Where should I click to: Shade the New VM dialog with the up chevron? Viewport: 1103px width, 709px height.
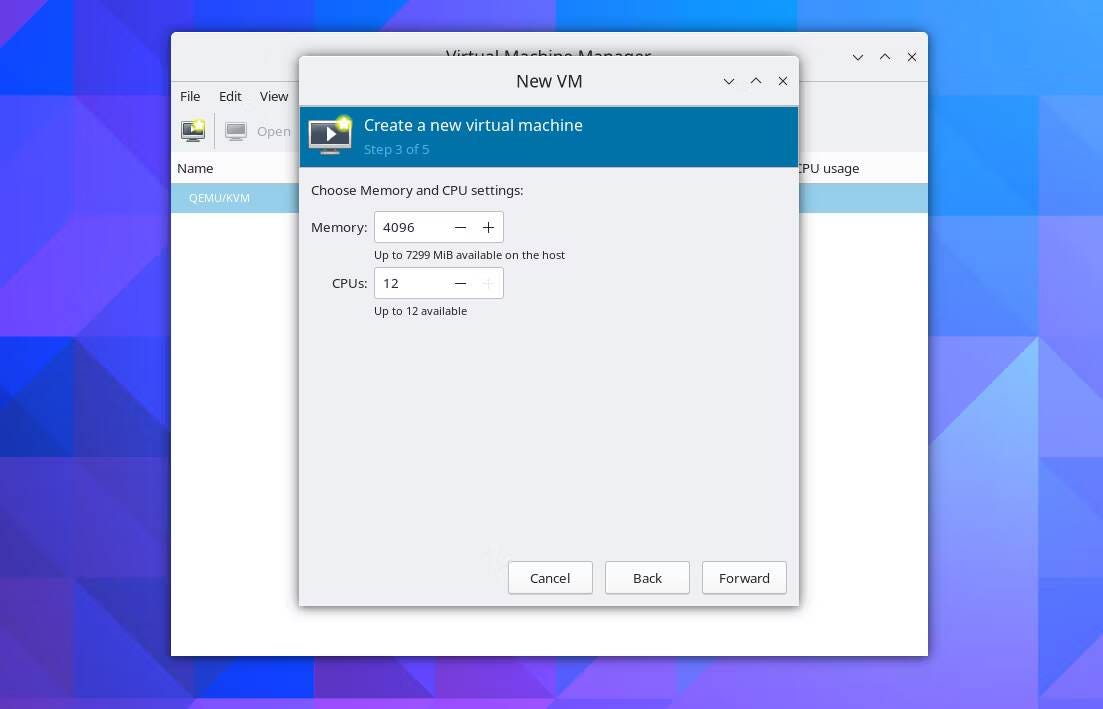point(756,81)
